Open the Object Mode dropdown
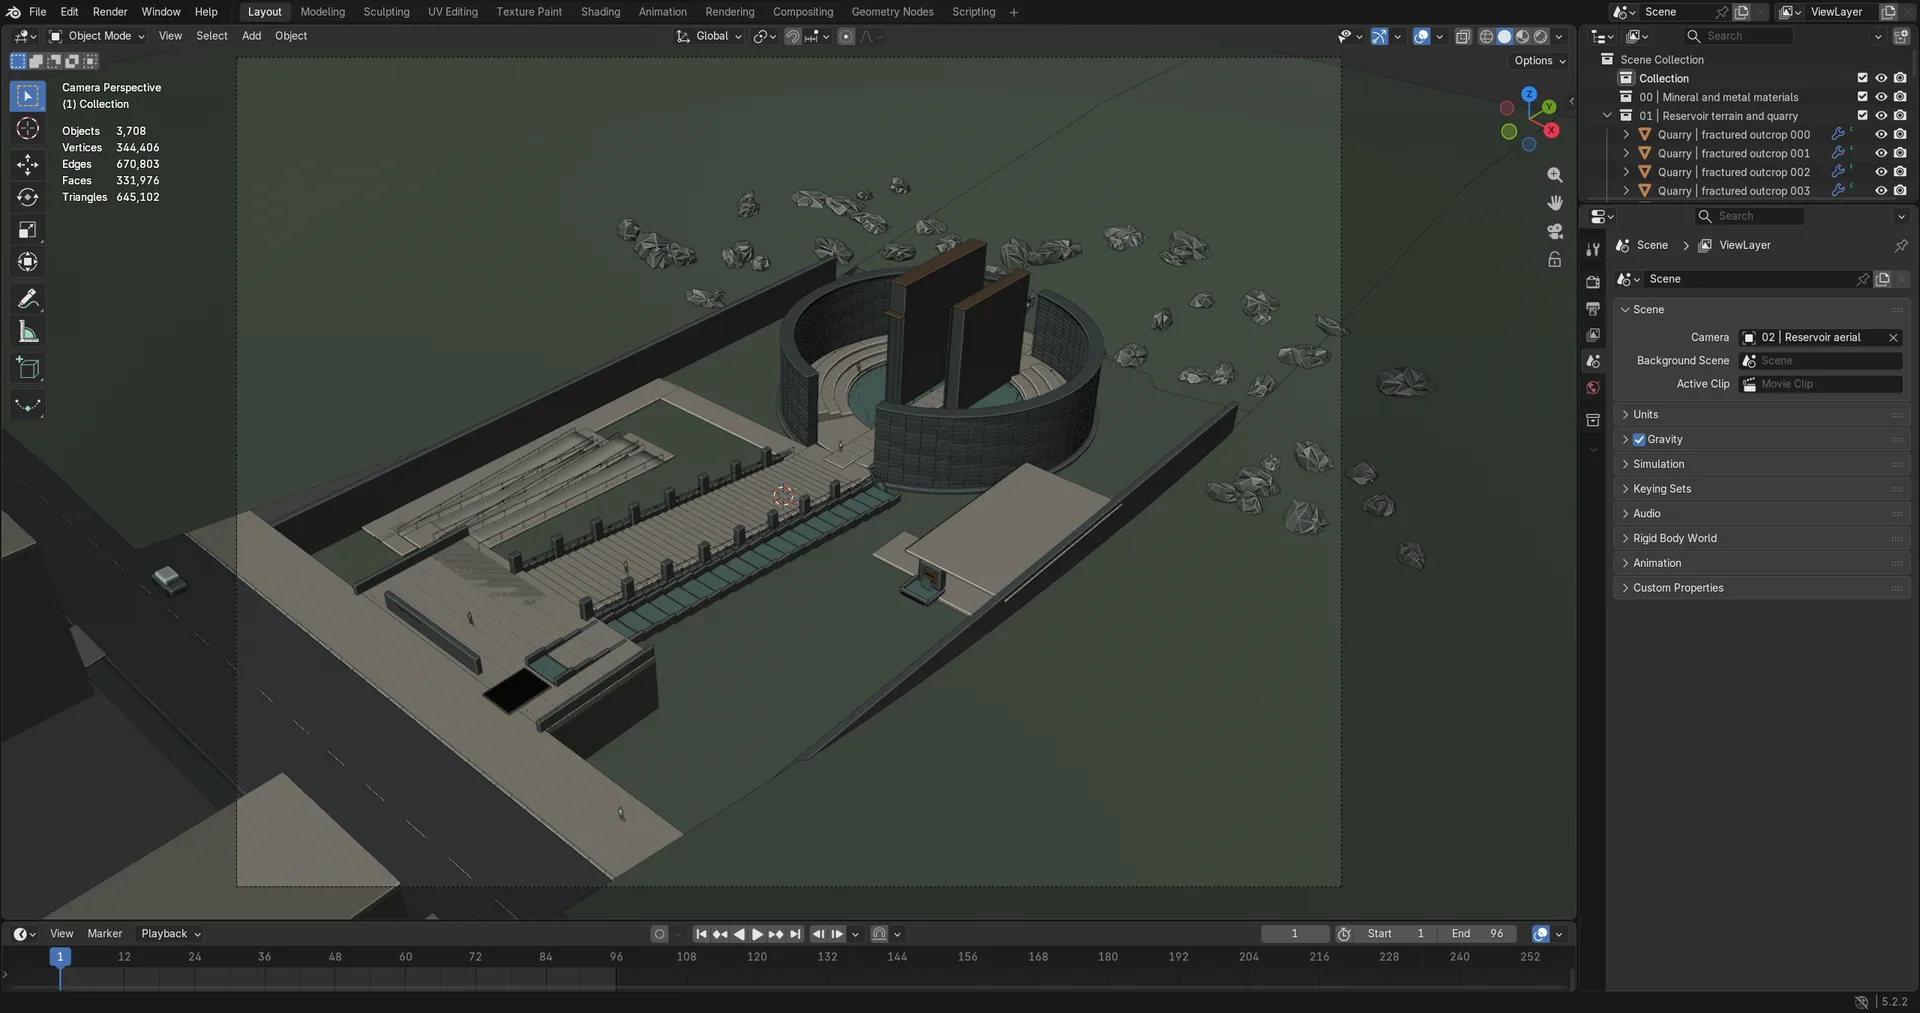This screenshot has height=1013, width=1920. [x=97, y=36]
